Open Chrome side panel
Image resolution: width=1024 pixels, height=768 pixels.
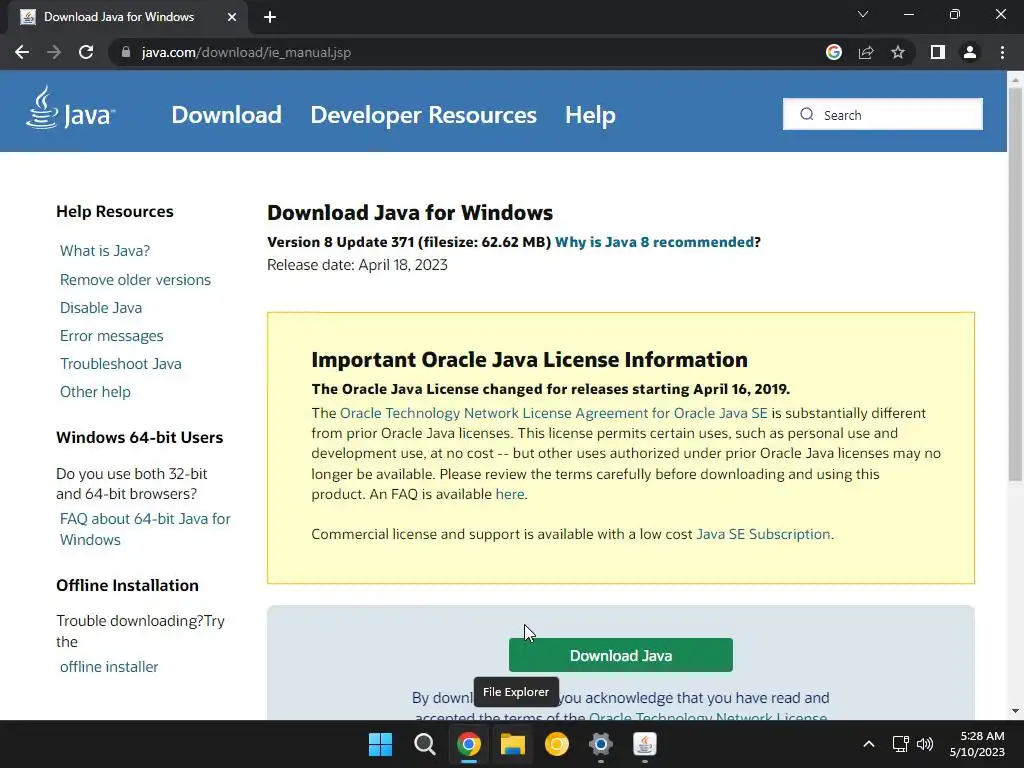pos(938,52)
